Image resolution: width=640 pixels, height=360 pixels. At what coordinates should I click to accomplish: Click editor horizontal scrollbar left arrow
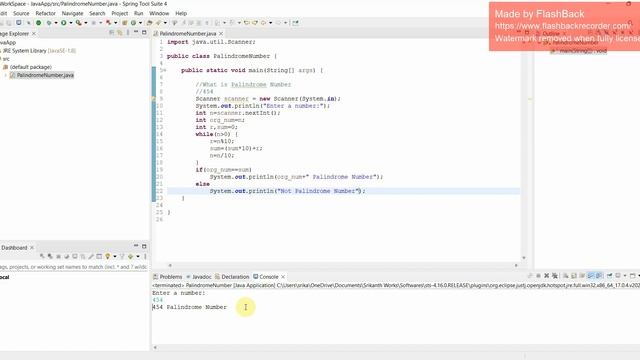170,265
